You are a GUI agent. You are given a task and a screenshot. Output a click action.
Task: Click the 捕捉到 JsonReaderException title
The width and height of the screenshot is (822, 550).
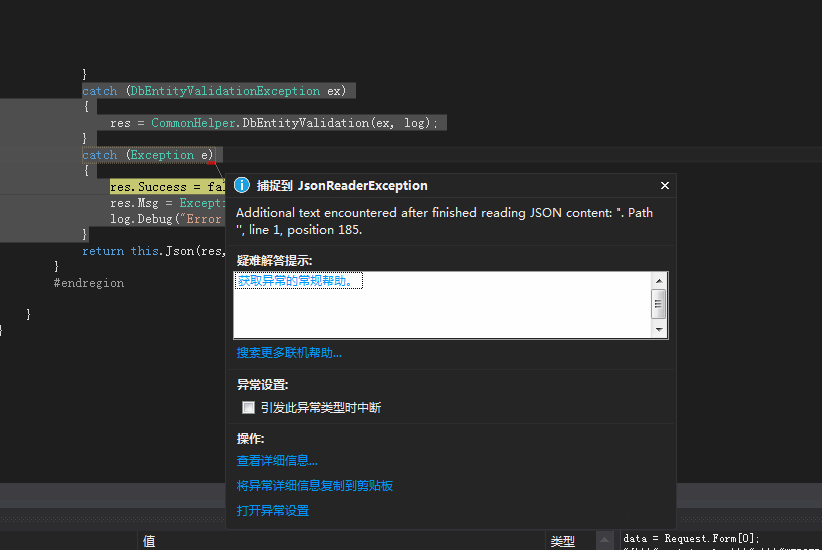(x=342, y=186)
